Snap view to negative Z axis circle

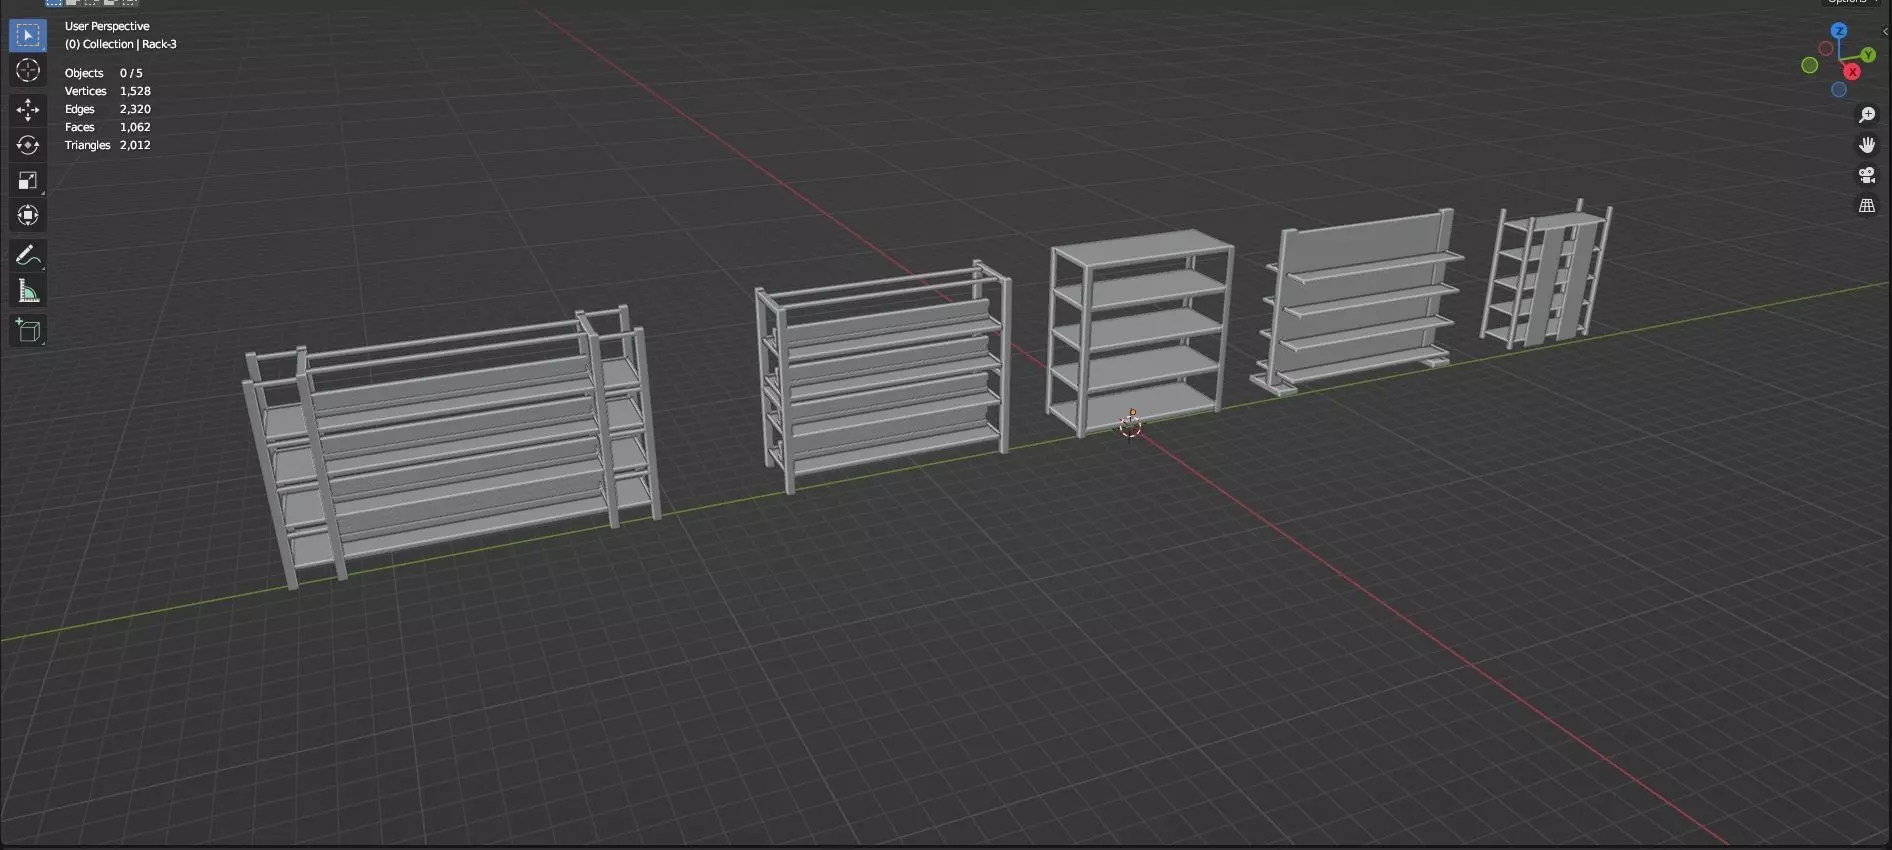[1839, 90]
